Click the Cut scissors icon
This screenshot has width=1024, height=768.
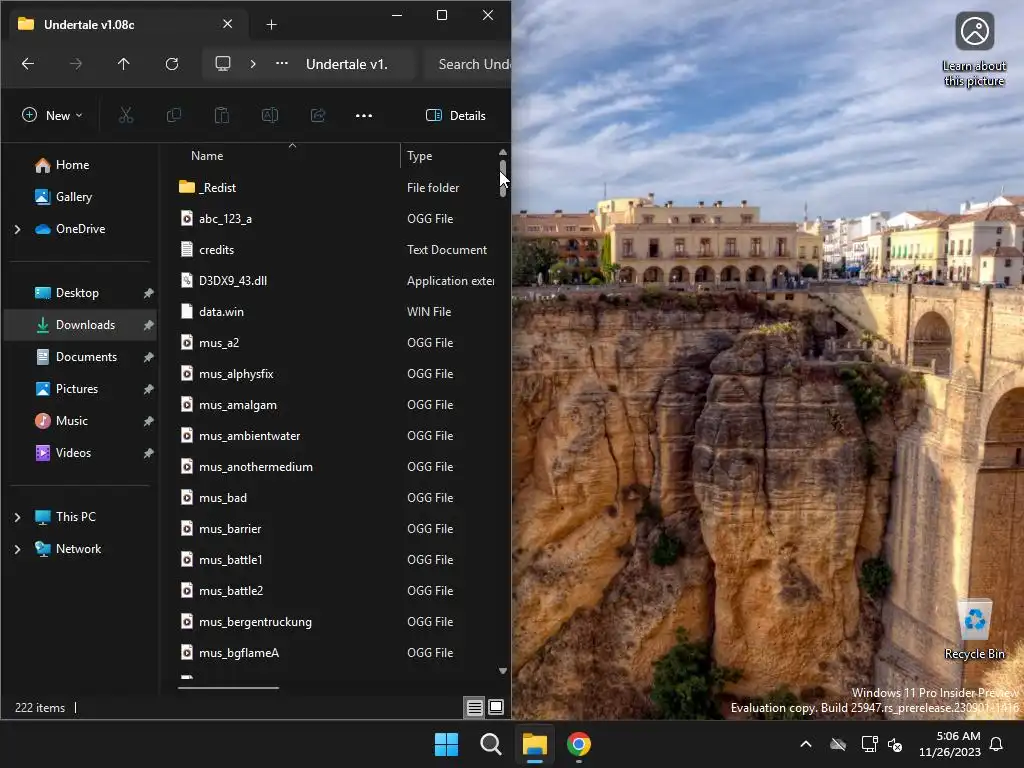tap(126, 116)
